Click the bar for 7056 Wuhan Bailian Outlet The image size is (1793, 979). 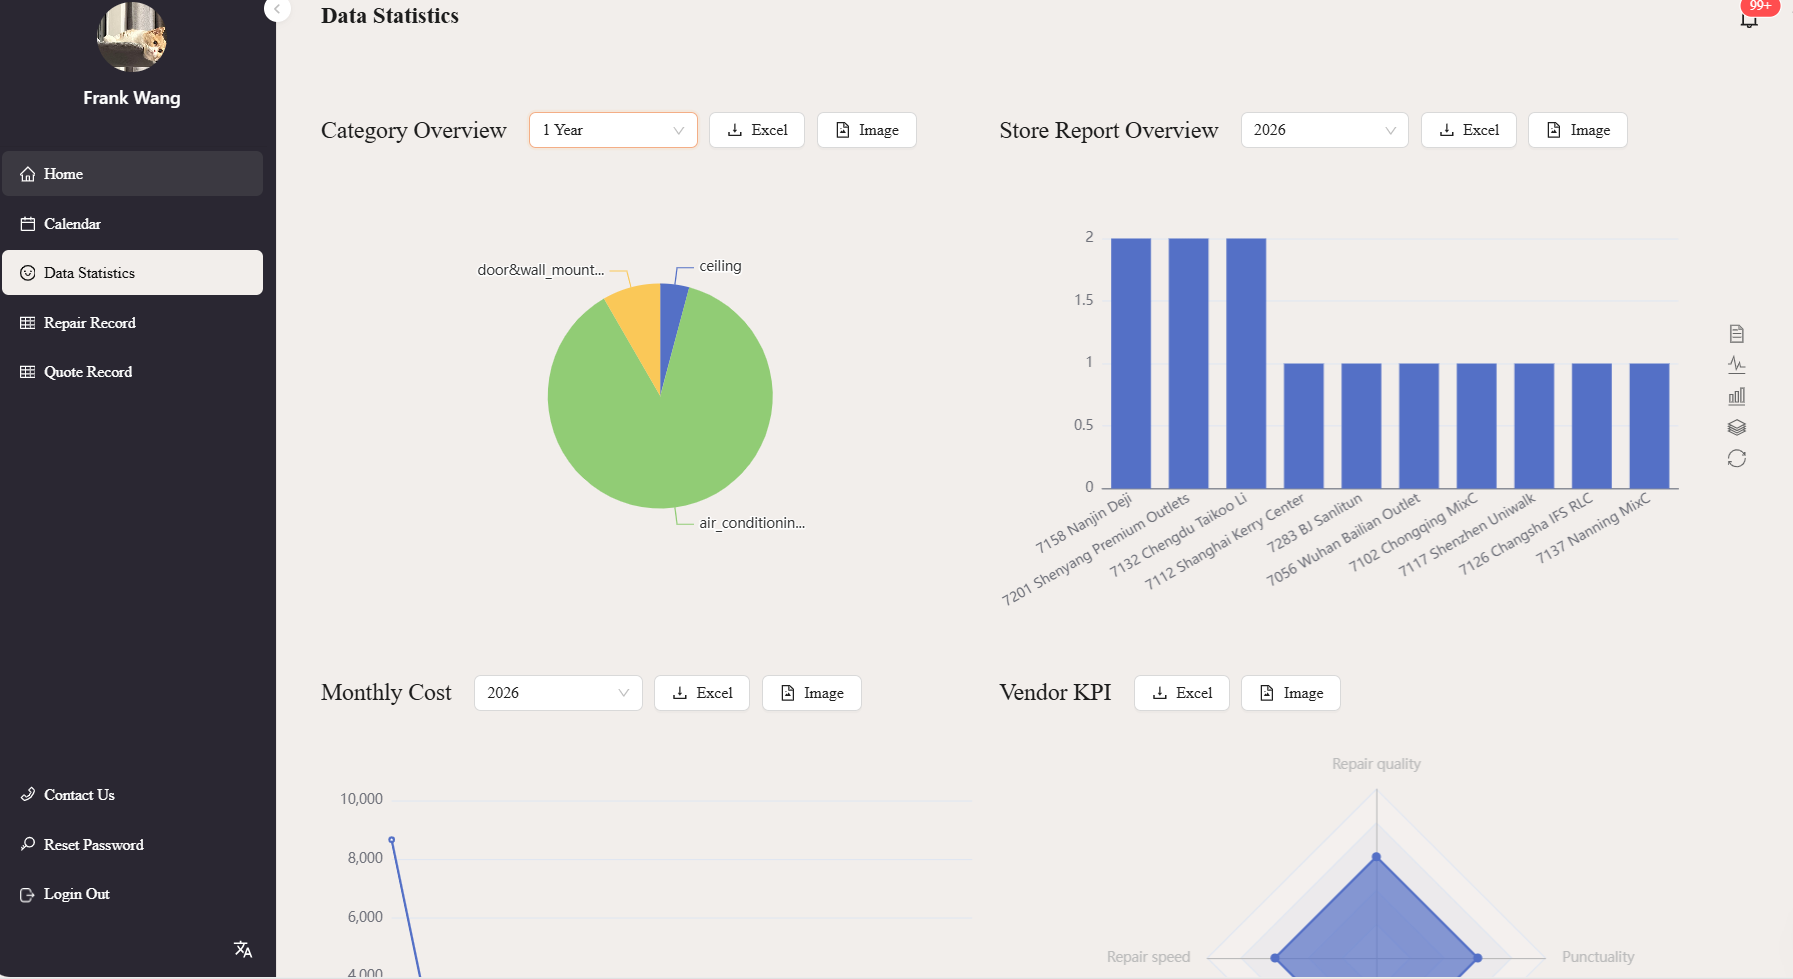pyautogui.click(x=1419, y=426)
